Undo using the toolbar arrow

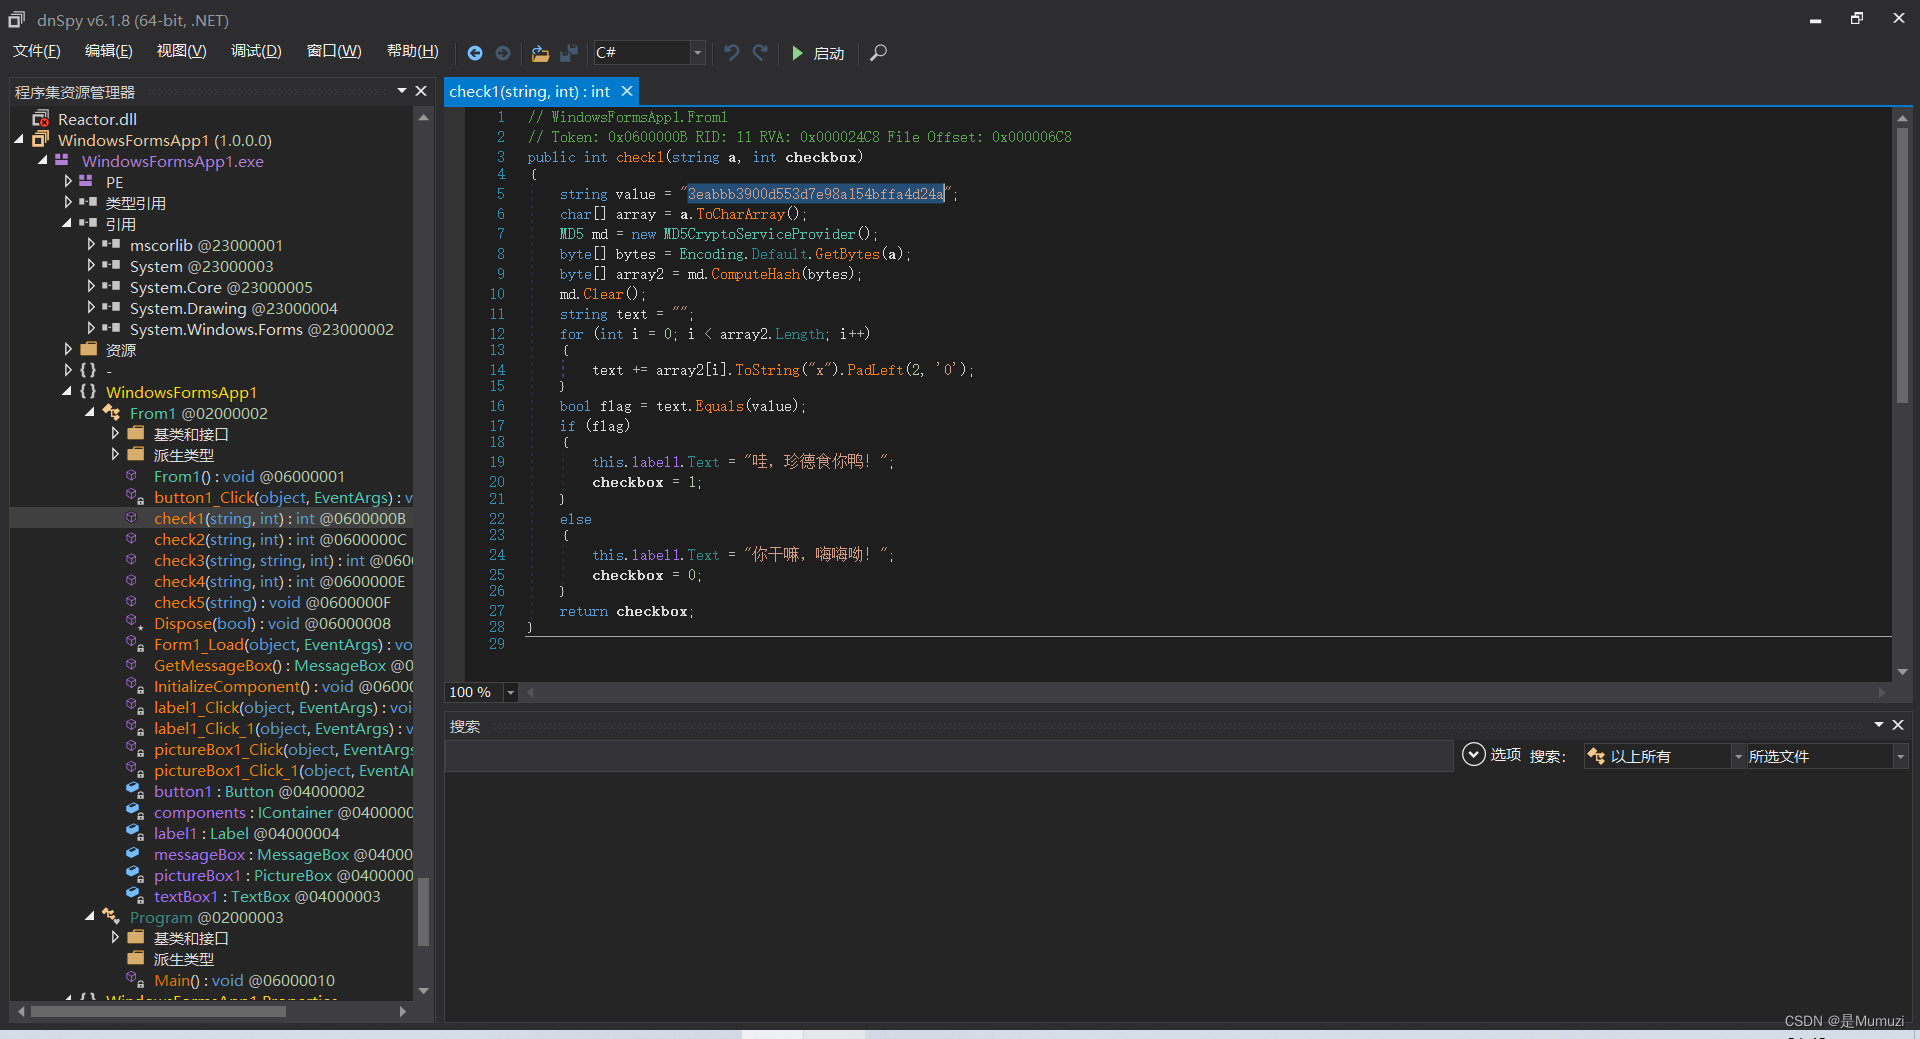point(731,53)
